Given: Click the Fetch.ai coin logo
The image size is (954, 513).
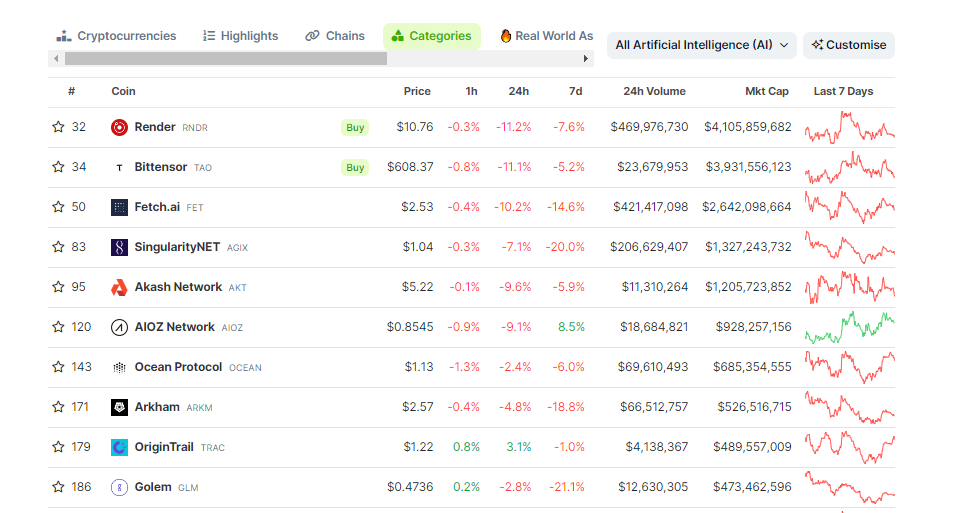Looking at the screenshot, I should pos(119,208).
